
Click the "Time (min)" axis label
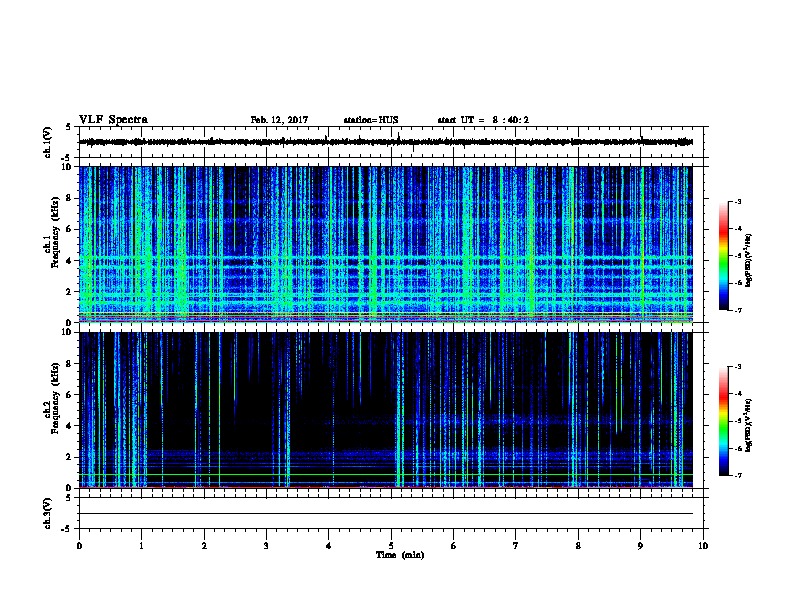pyautogui.click(x=400, y=555)
